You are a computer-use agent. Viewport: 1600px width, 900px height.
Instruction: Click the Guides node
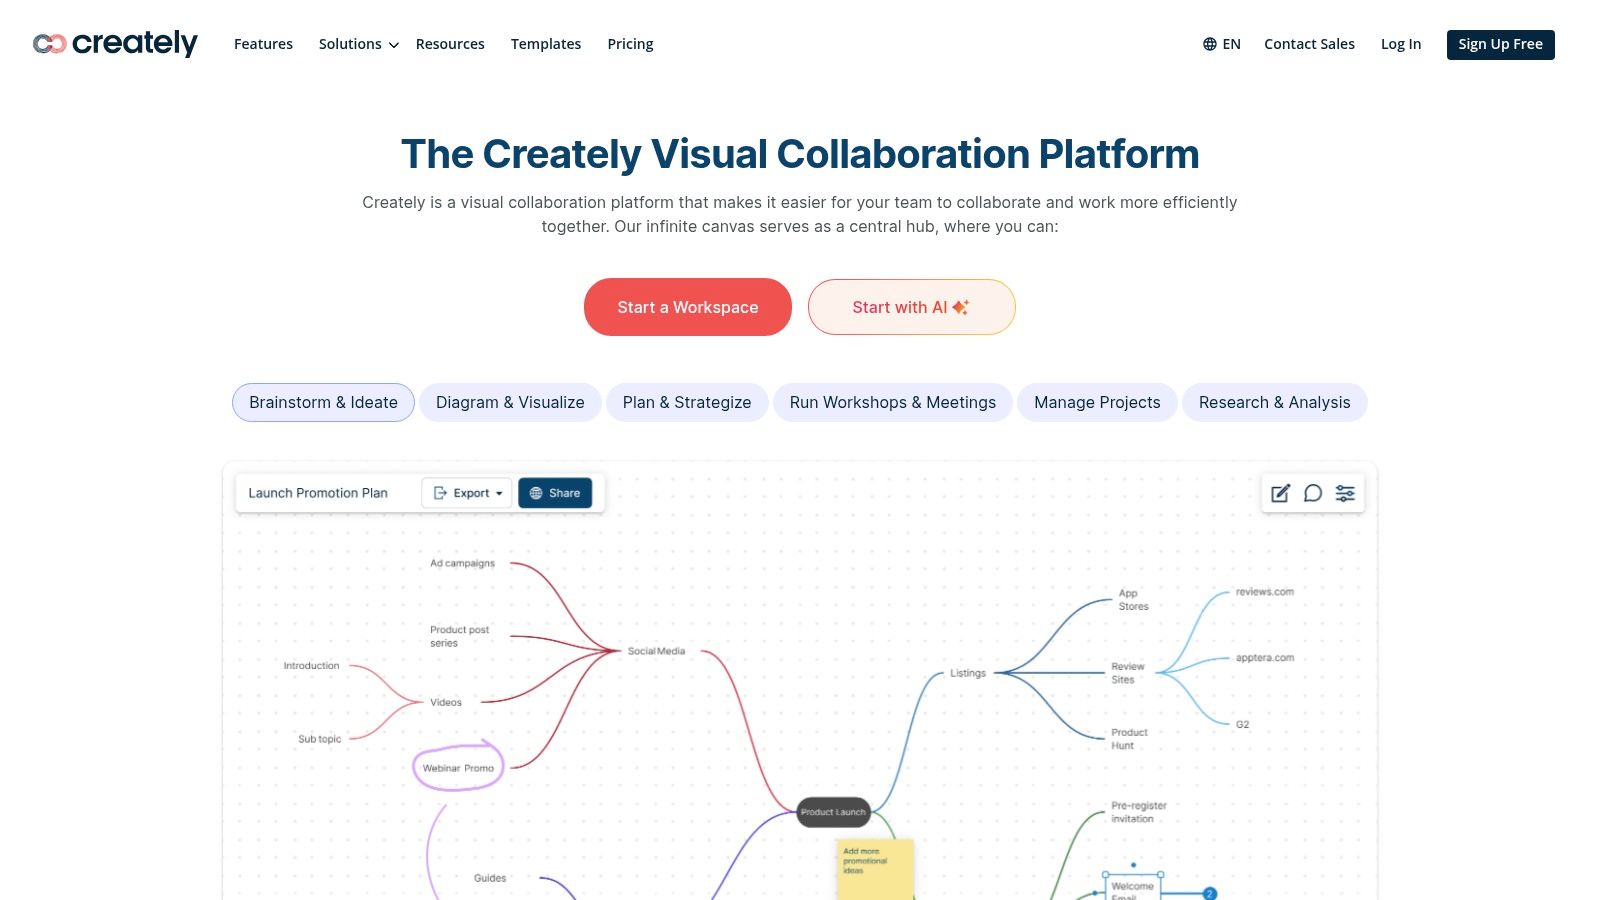point(490,878)
